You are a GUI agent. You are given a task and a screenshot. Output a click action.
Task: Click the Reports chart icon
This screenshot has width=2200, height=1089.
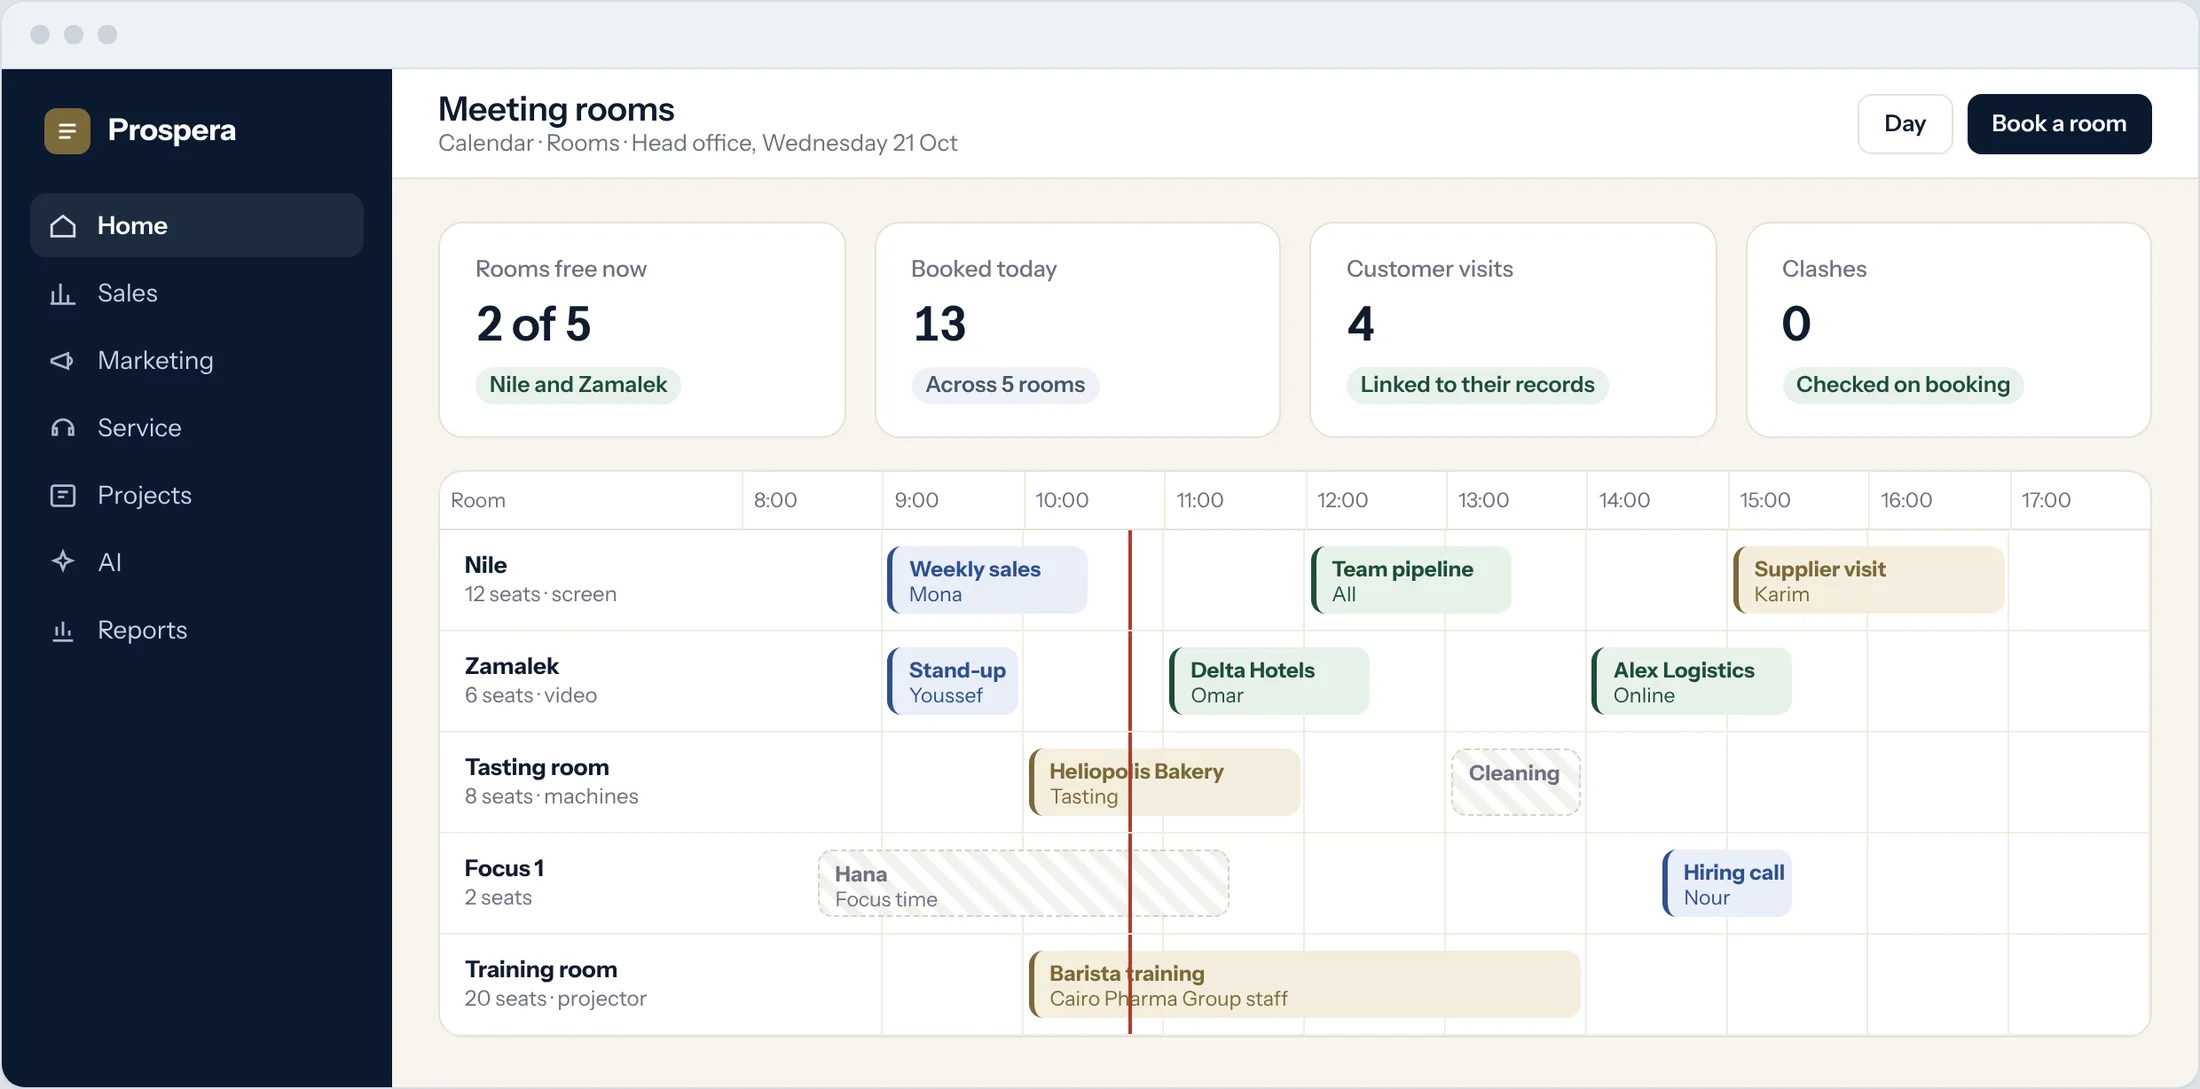(x=63, y=631)
